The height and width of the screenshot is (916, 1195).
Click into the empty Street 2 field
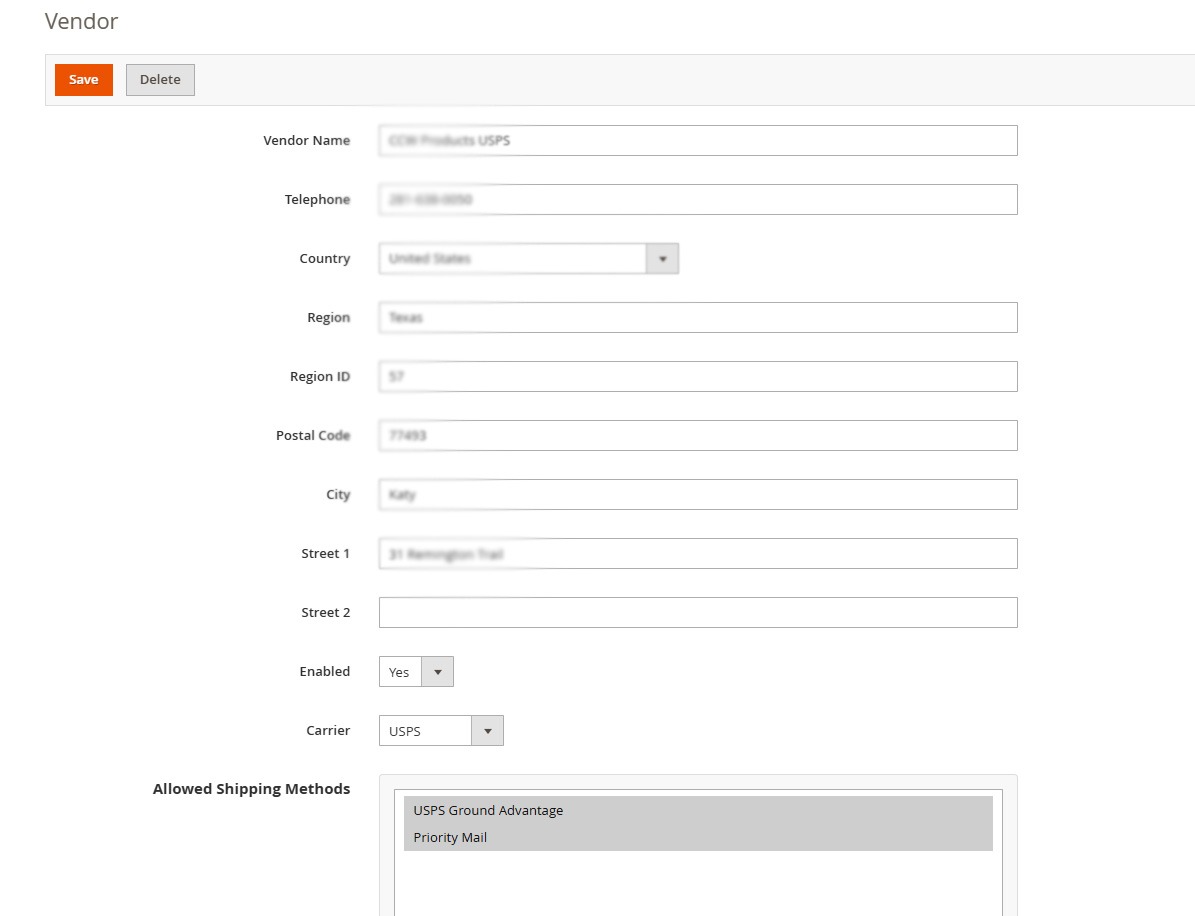click(697, 612)
